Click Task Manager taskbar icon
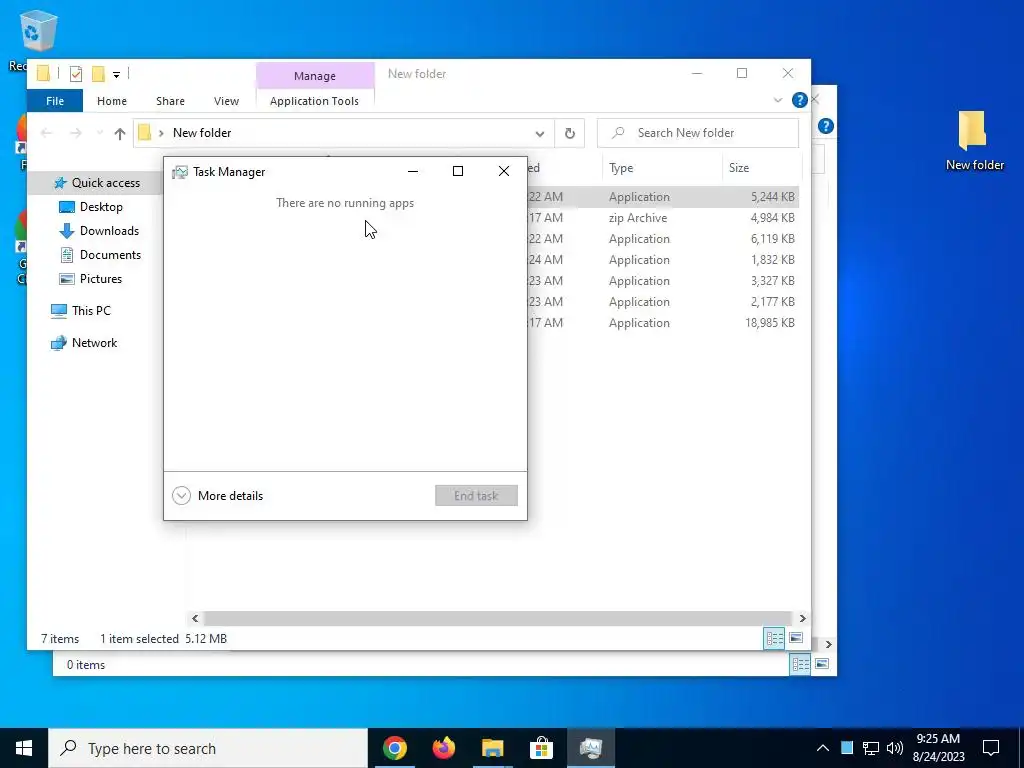The width and height of the screenshot is (1024, 768). coord(590,748)
